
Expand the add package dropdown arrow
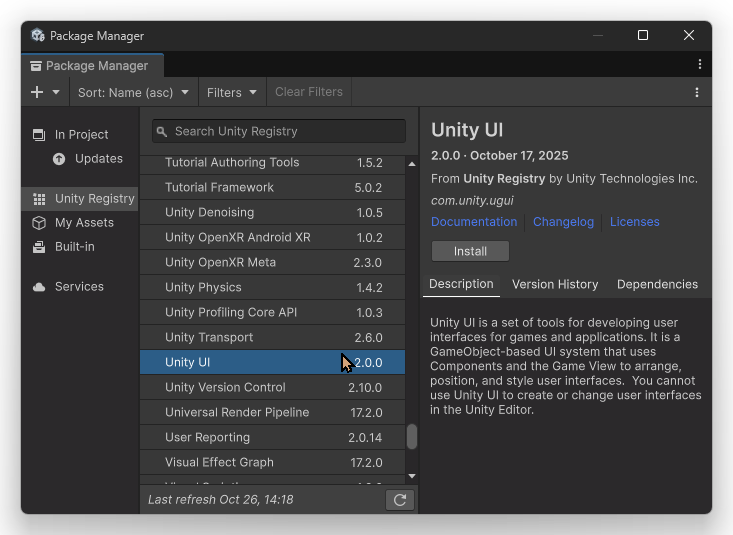pos(56,92)
